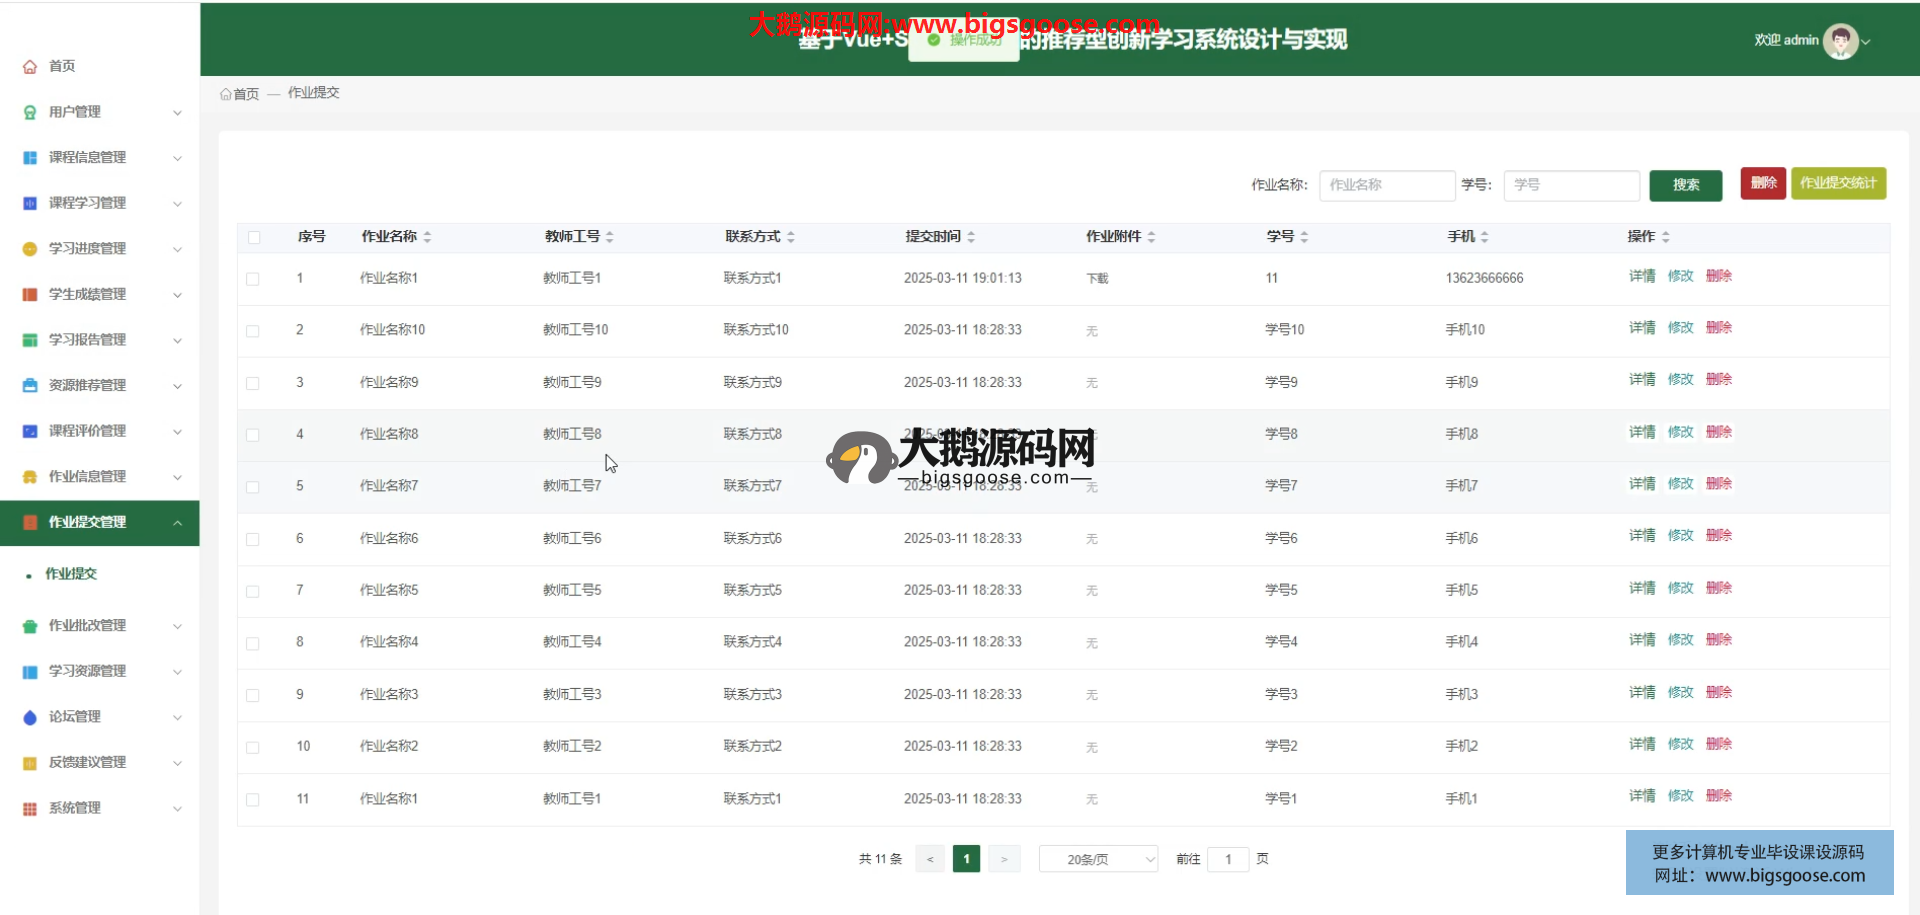1920x915 pixels.
Task: Select the checkbox for row 6
Action: pos(253,539)
